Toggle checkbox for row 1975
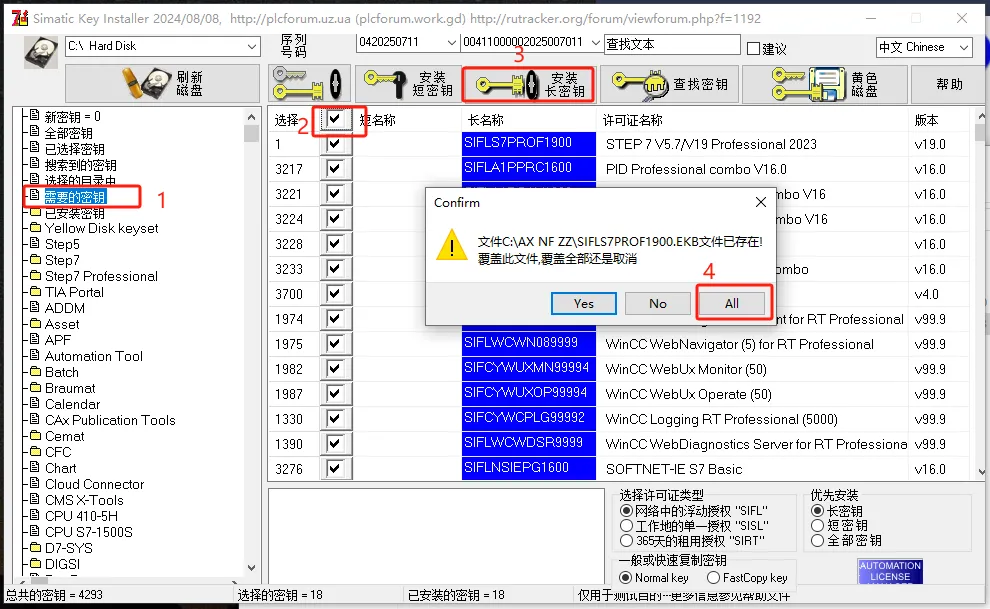The width and height of the screenshot is (990, 609). tap(335, 344)
